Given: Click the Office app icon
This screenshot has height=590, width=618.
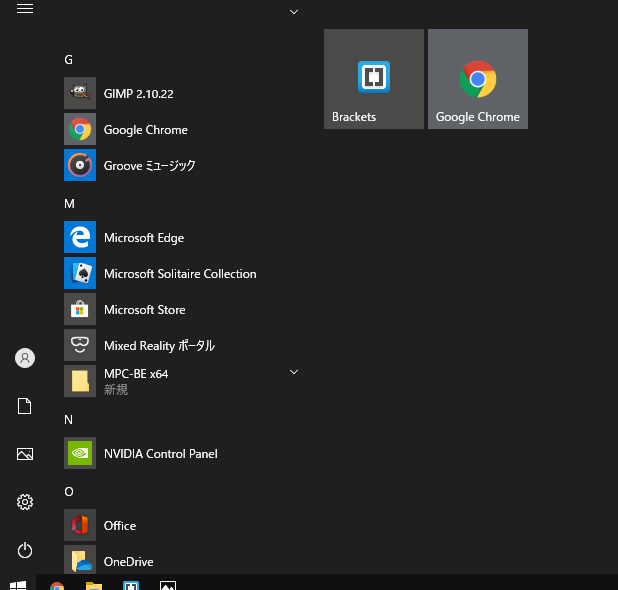Looking at the screenshot, I should 80,525.
